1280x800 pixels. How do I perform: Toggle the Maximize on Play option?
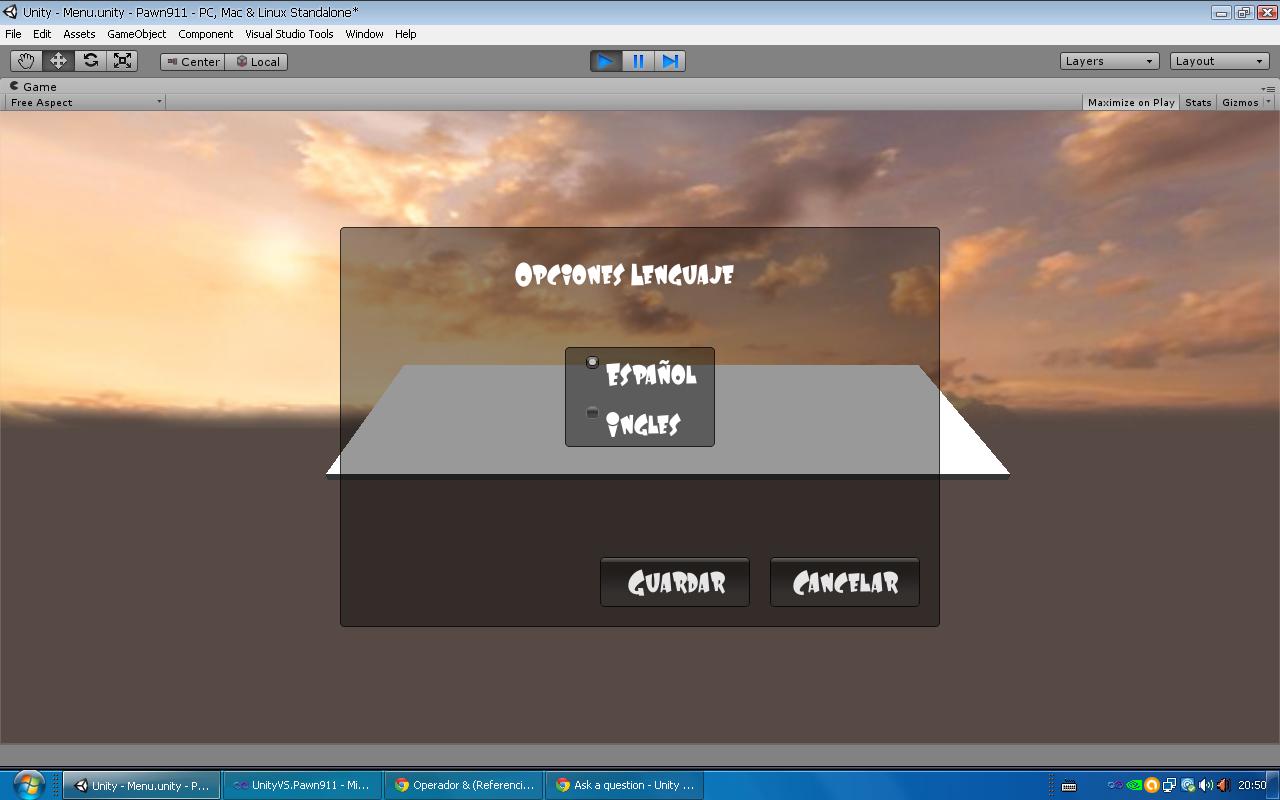1130,101
